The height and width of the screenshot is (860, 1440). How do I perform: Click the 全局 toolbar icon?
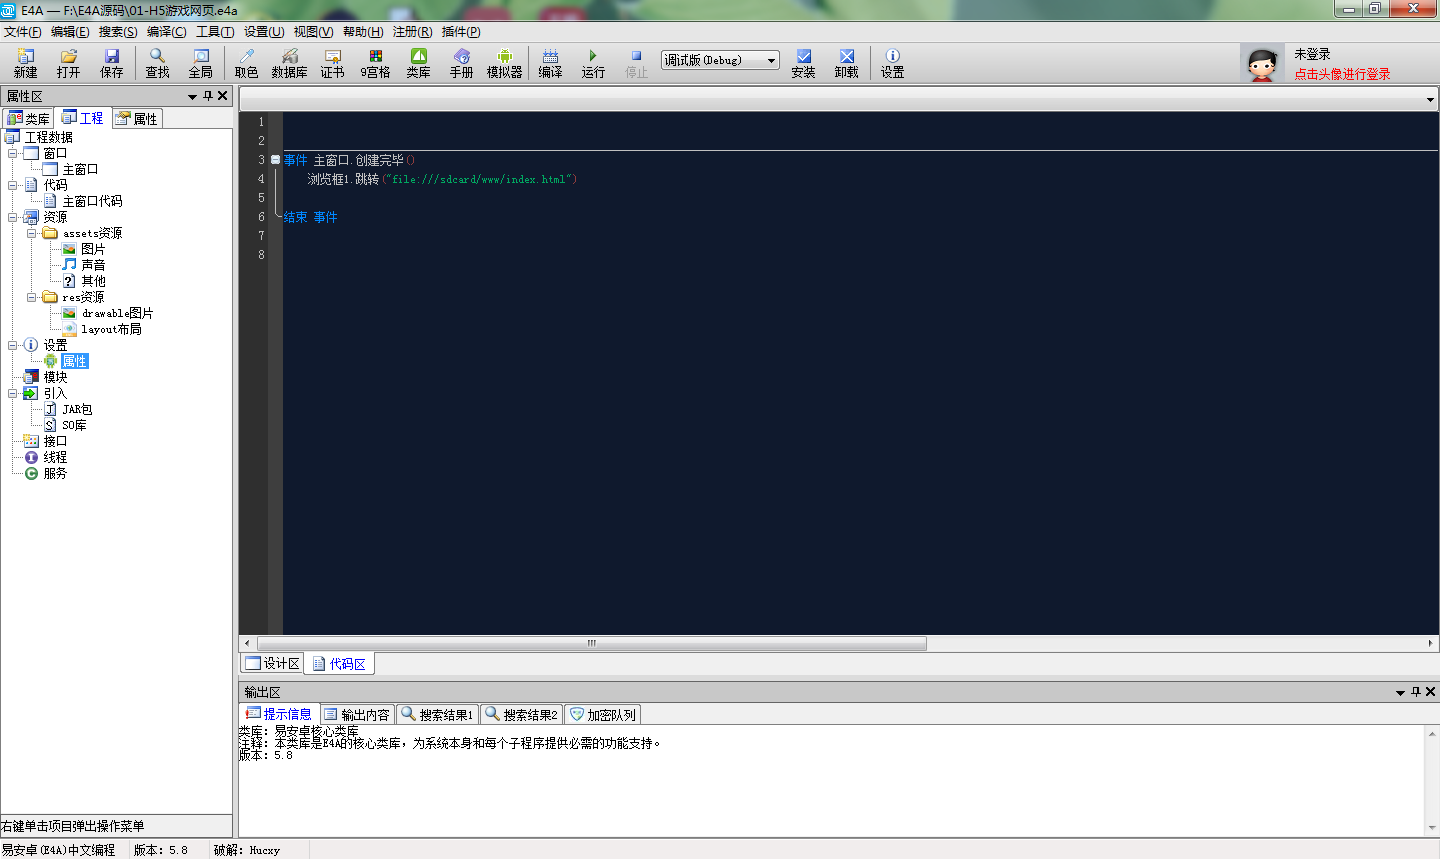(201, 63)
